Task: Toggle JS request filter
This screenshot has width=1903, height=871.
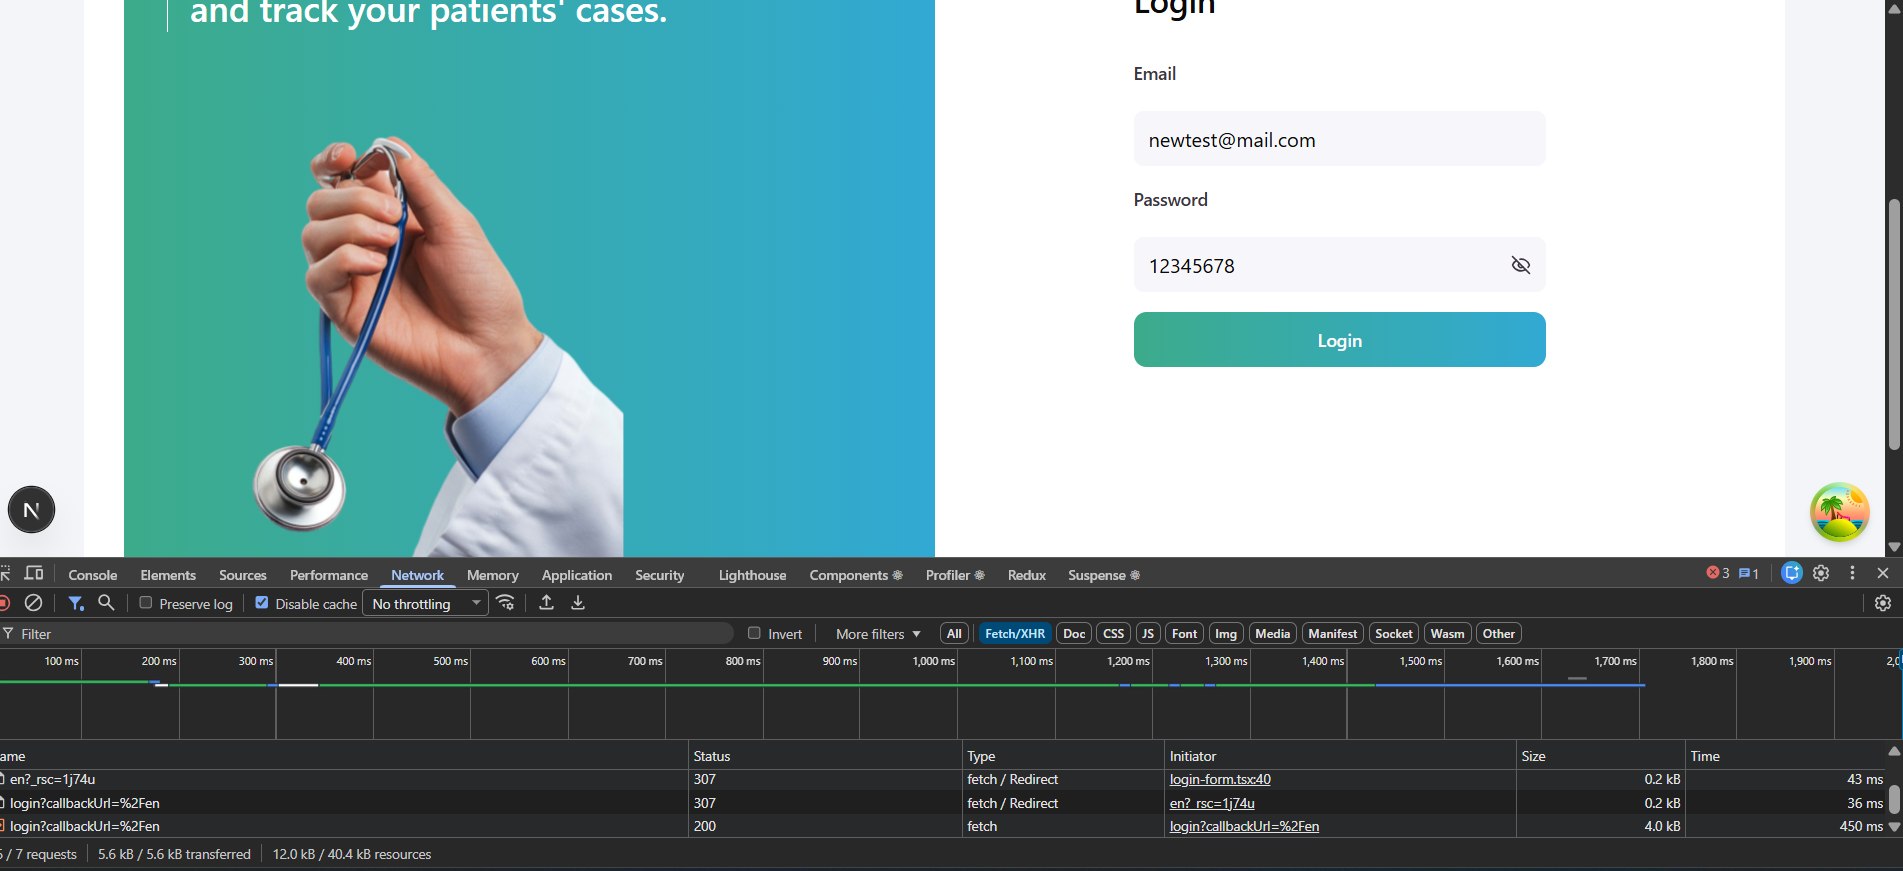Action: 1148,634
